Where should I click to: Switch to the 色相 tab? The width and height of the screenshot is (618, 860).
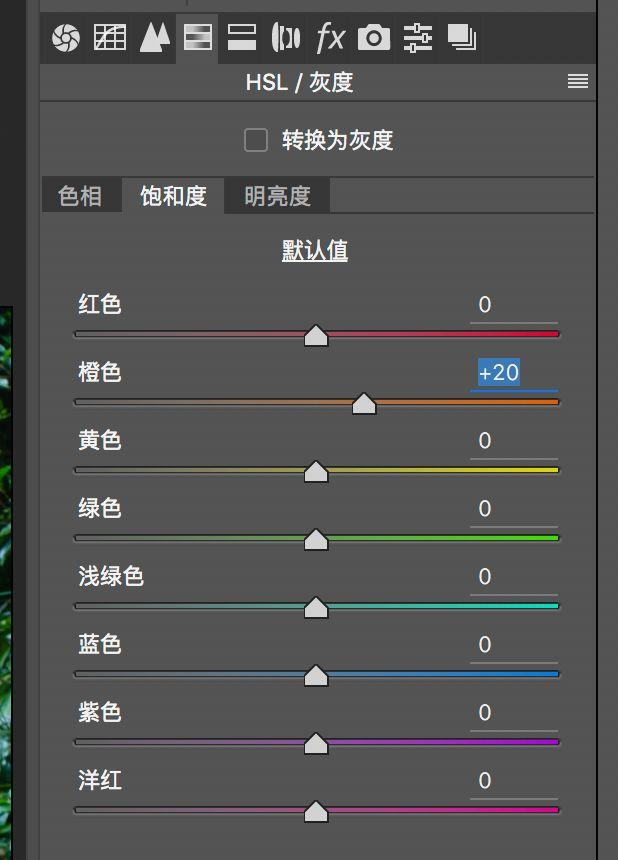[80, 196]
